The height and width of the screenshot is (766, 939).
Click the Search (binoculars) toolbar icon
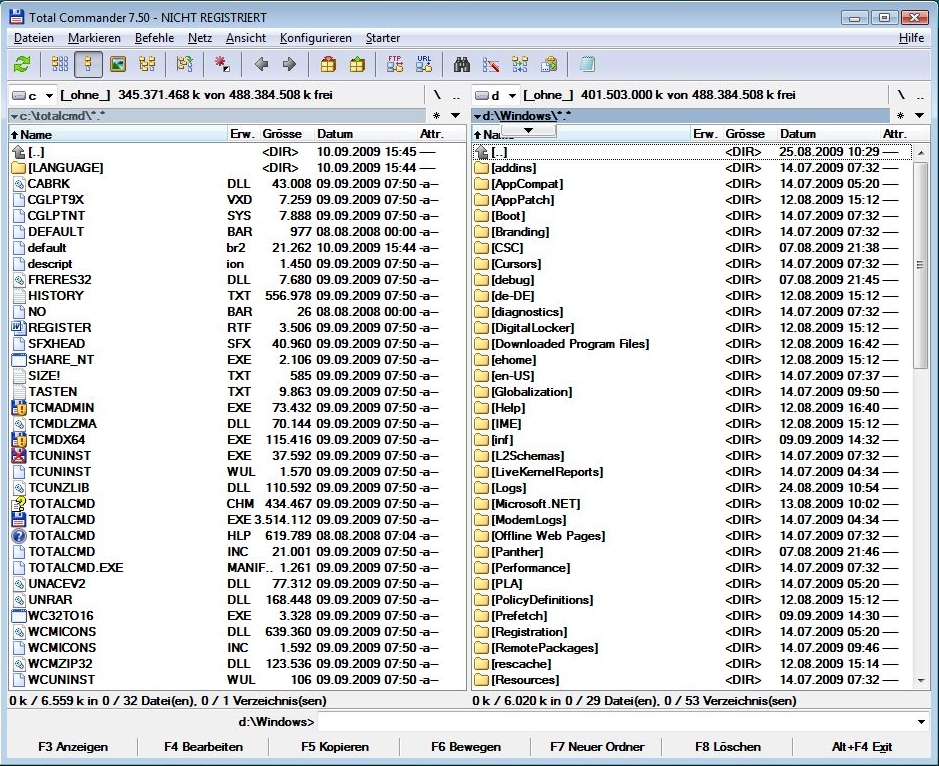point(462,64)
